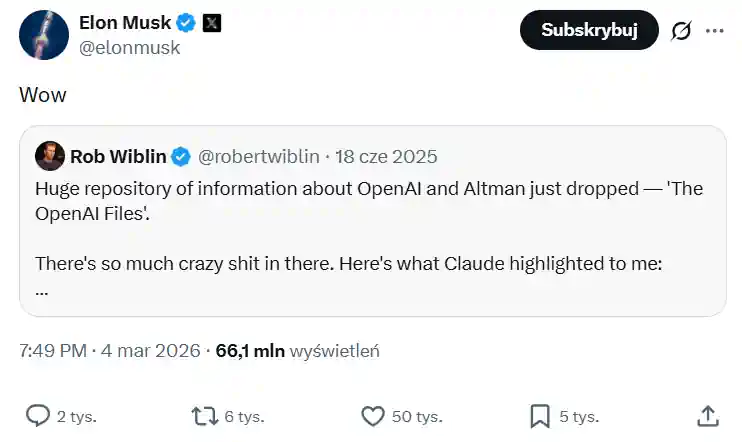Image resolution: width=742 pixels, height=442 pixels.
Task: Toggle the bookmark icon
Action: click(540, 416)
